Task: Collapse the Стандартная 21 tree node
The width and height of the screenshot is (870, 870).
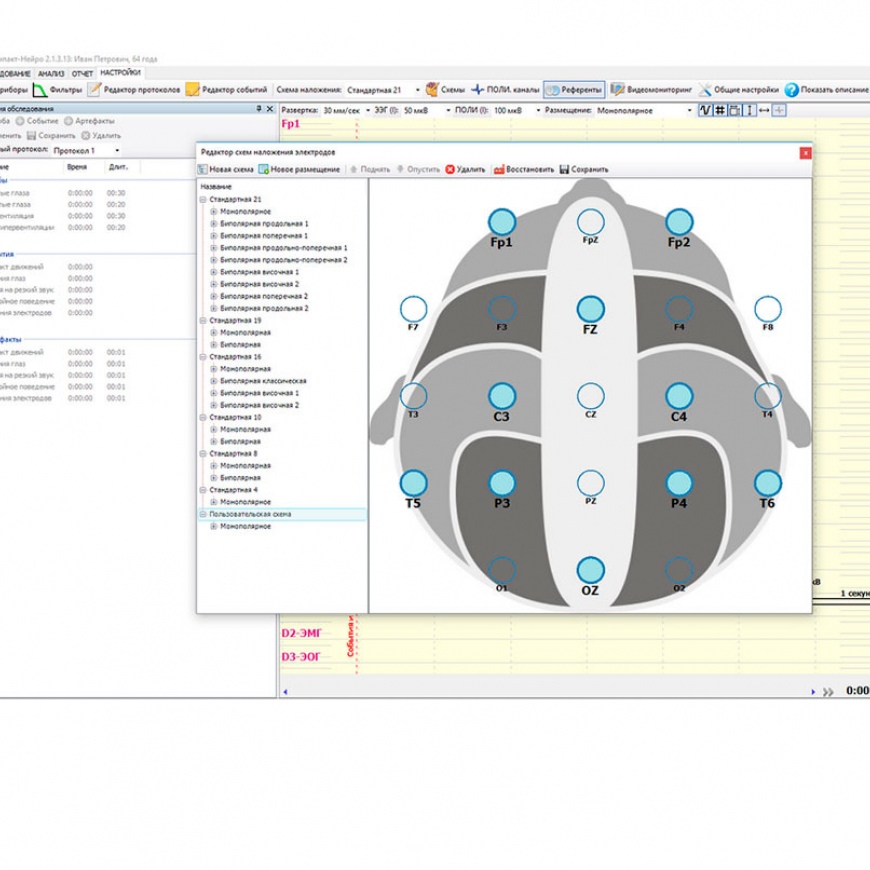Action: coord(203,199)
